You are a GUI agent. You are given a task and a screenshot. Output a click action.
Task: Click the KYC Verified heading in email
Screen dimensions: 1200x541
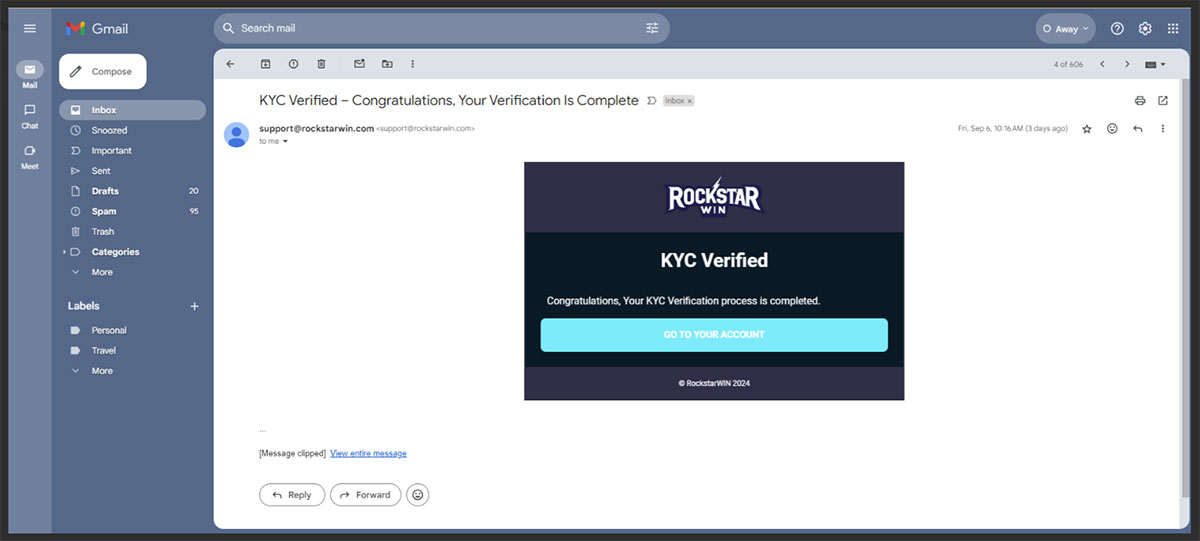(714, 261)
